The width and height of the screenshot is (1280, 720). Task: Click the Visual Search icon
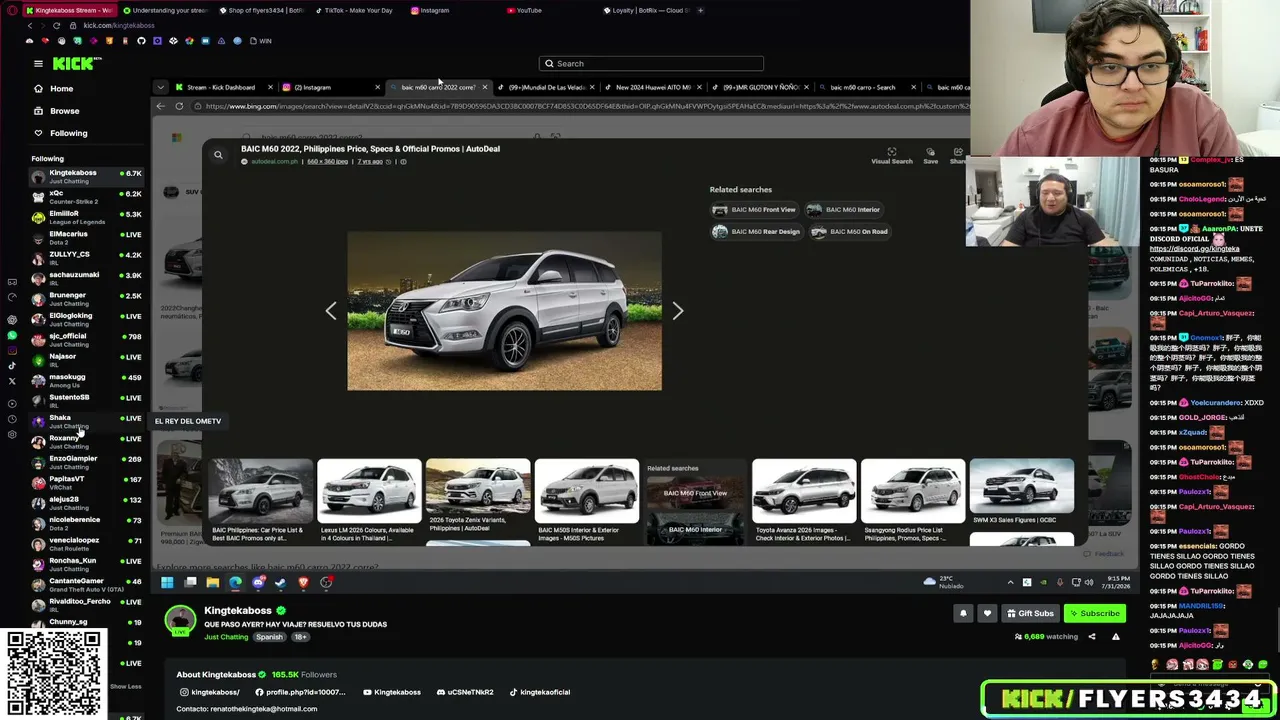pyautogui.click(x=892, y=155)
